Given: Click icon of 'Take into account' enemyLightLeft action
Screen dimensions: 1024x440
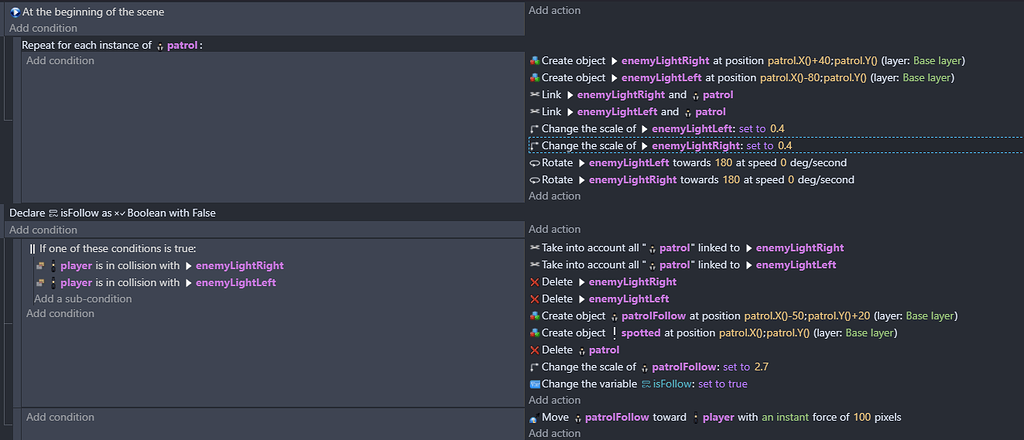Looking at the screenshot, I should point(534,265).
